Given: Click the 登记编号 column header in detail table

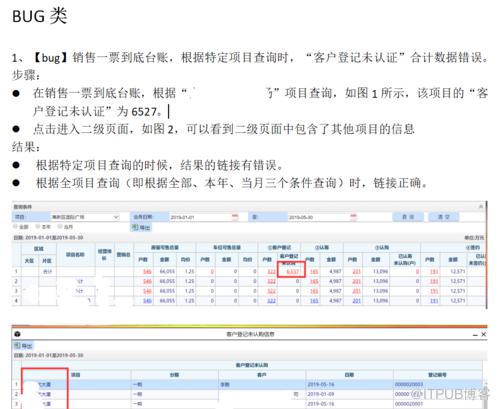Looking at the screenshot, I should pyautogui.click(x=438, y=375).
